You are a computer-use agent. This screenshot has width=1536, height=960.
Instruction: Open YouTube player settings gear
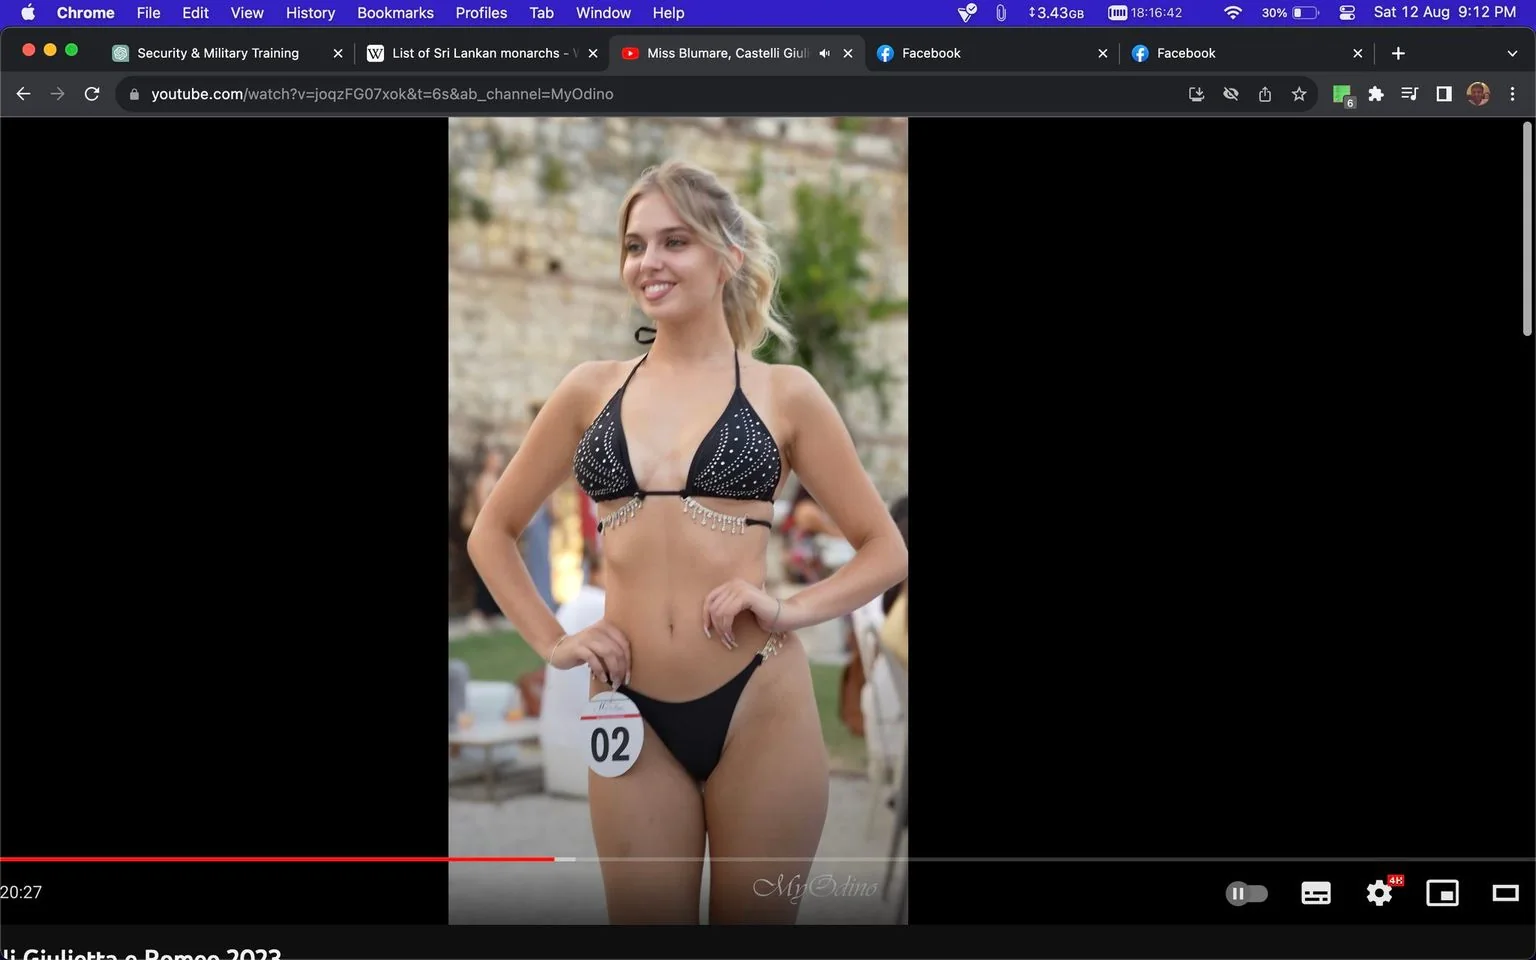pyautogui.click(x=1379, y=893)
